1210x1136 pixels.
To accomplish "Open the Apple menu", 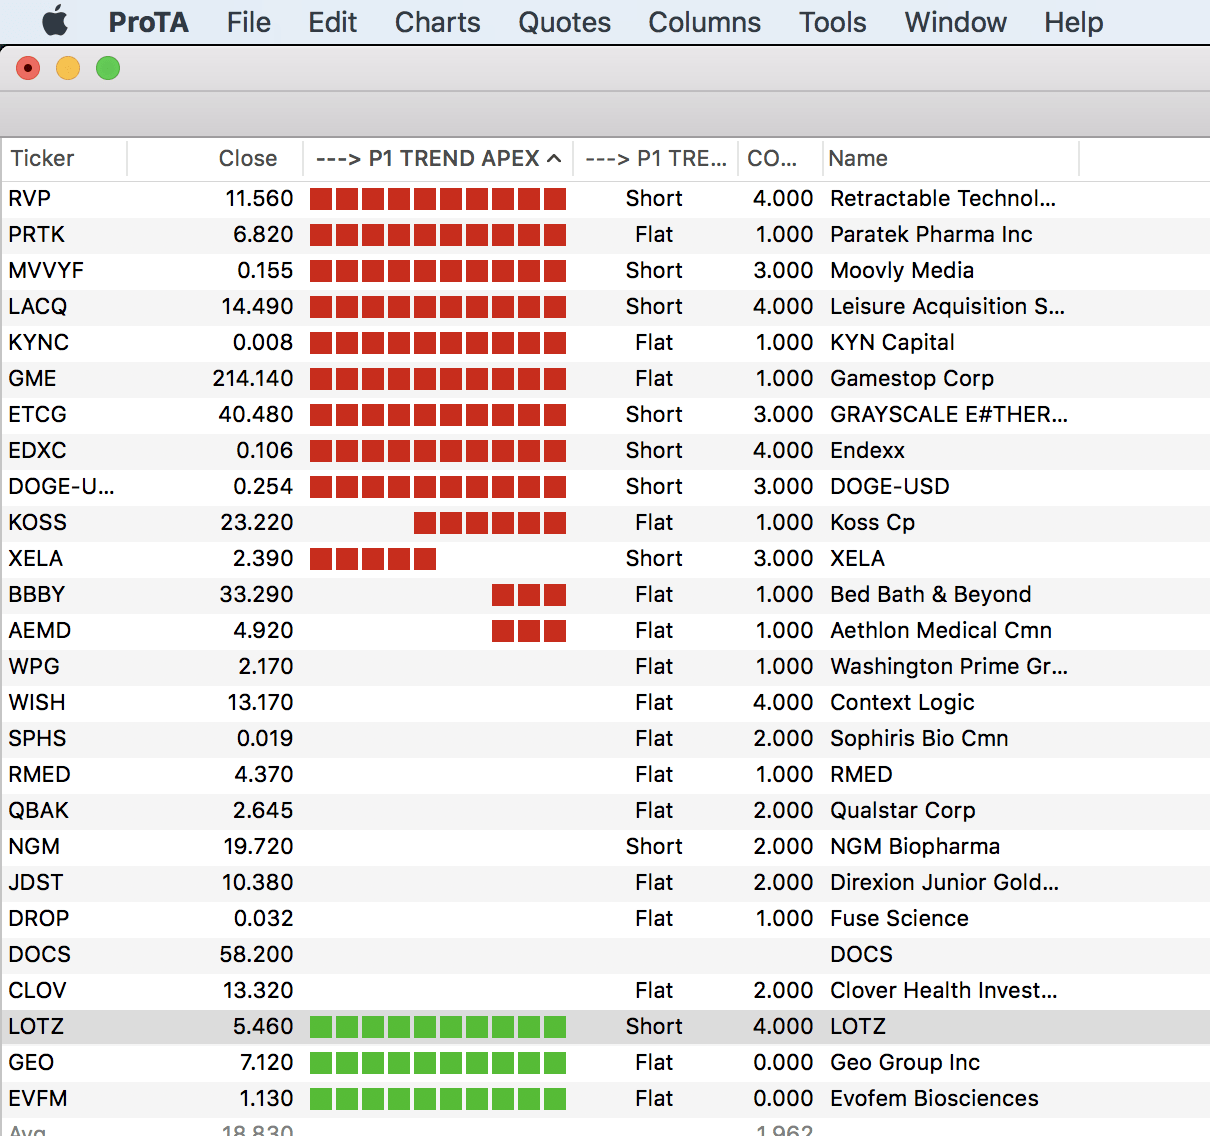I will (55, 21).
